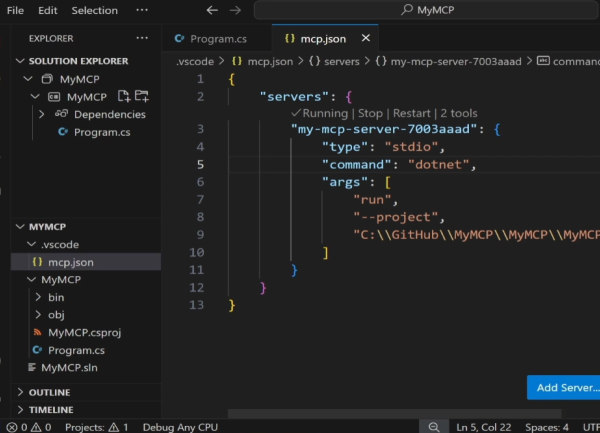This screenshot has width=600, height=433.
Task: Click the command breadcrumb item
Action: [x=568, y=61]
